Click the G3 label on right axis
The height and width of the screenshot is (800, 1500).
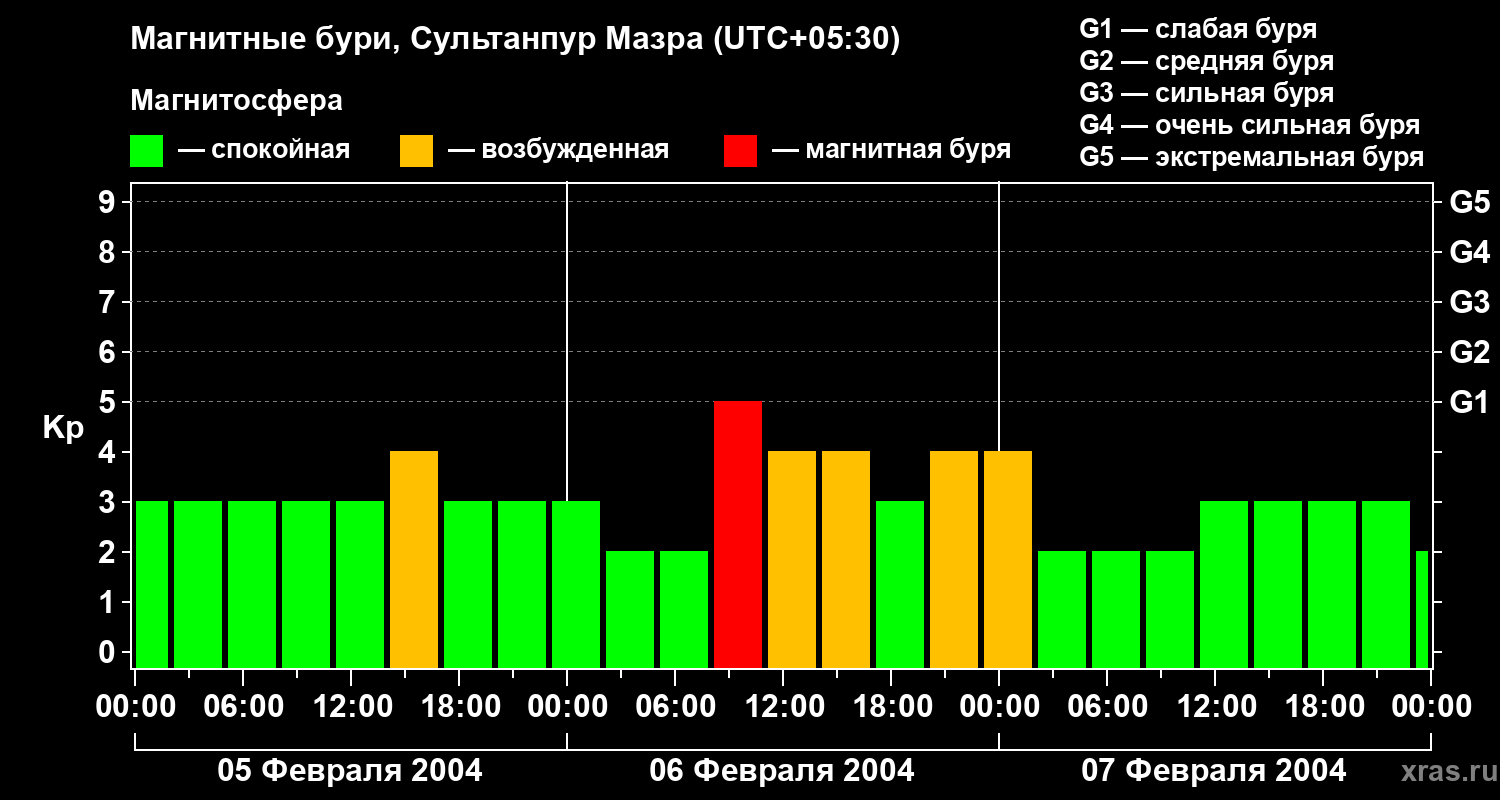coord(1470,303)
